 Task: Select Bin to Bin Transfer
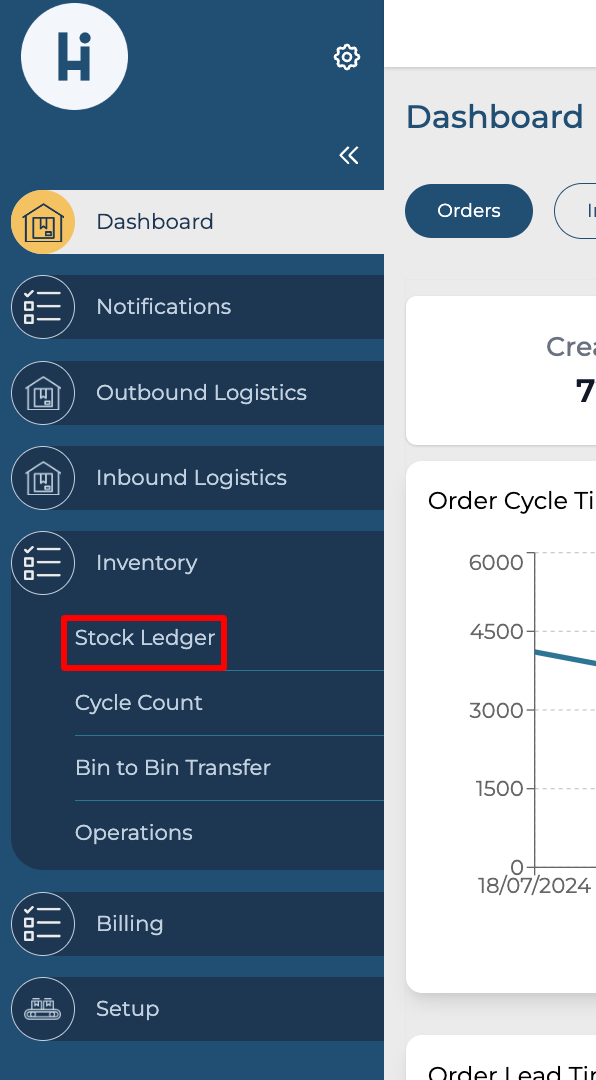172,768
